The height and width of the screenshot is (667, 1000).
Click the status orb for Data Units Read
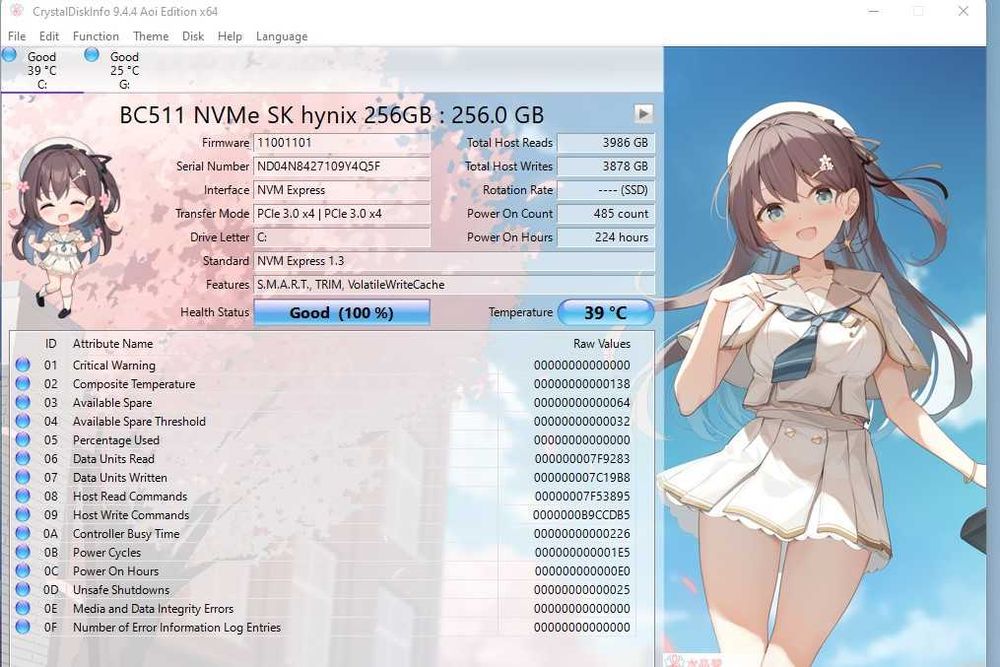point(23,458)
